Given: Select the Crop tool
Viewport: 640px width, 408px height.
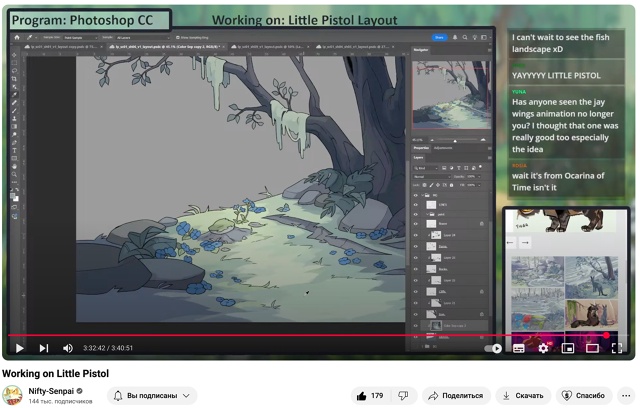Looking at the screenshot, I should [15, 79].
